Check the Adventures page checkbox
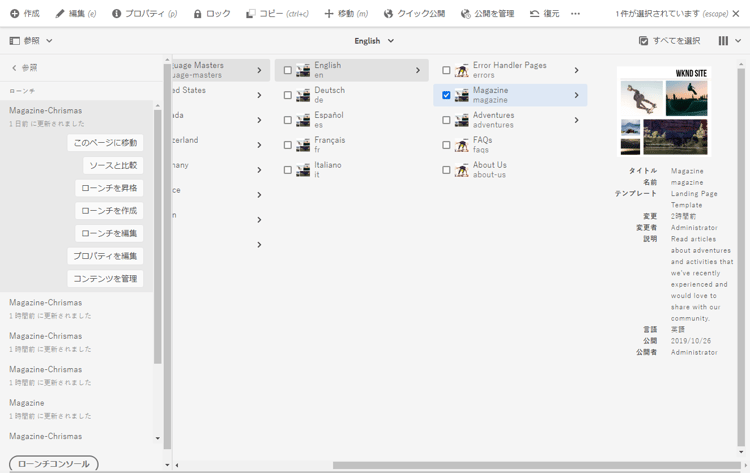The height and width of the screenshot is (473, 750). click(x=446, y=120)
